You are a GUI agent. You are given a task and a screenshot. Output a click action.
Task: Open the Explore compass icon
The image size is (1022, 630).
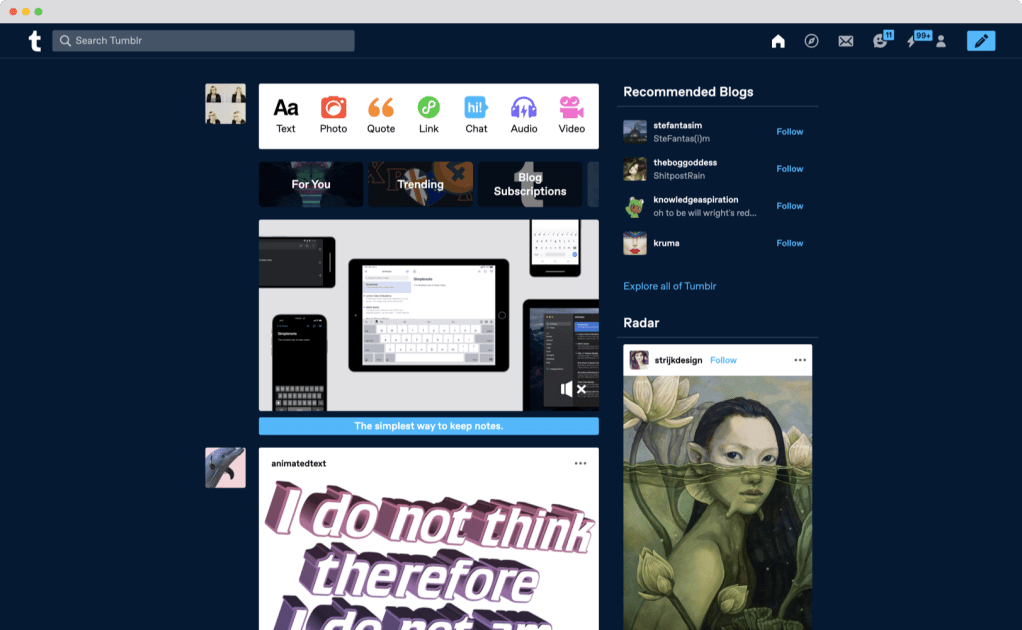click(x=811, y=41)
